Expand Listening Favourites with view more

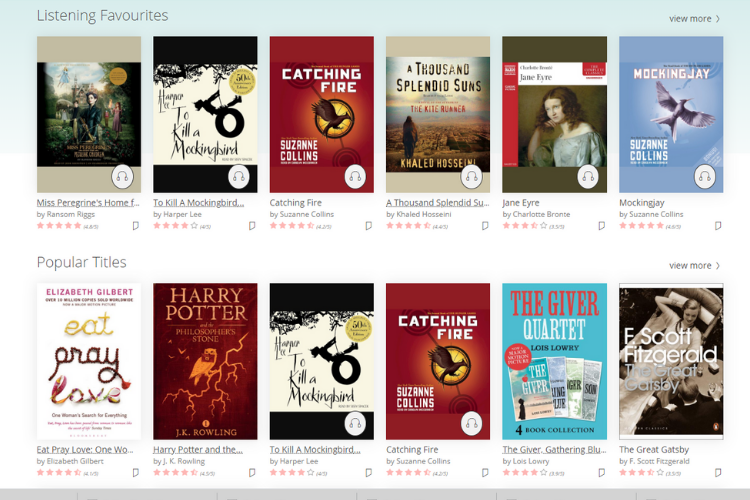[694, 19]
